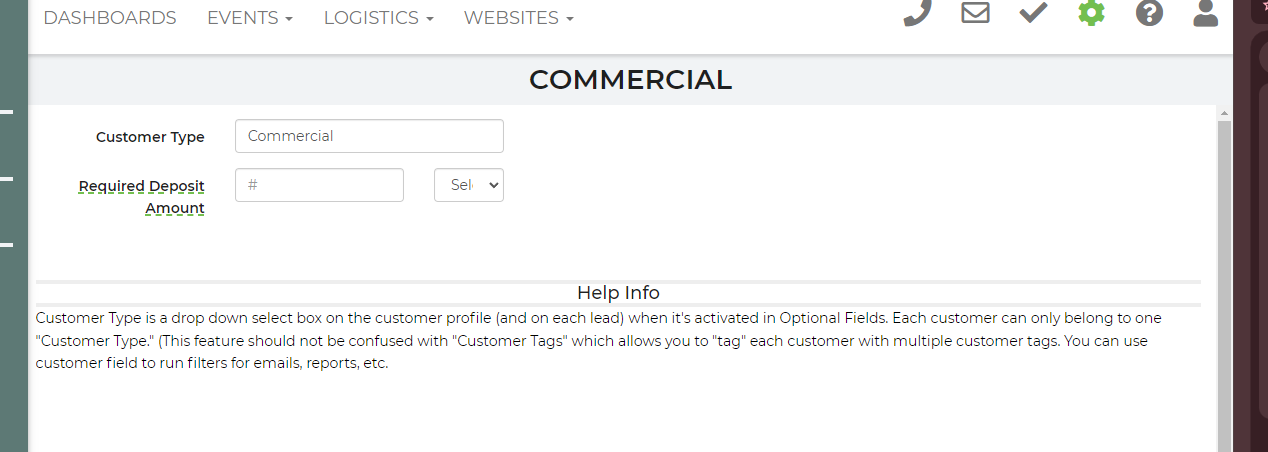Focus the Customer Type text field

click(x=369, y=136)
